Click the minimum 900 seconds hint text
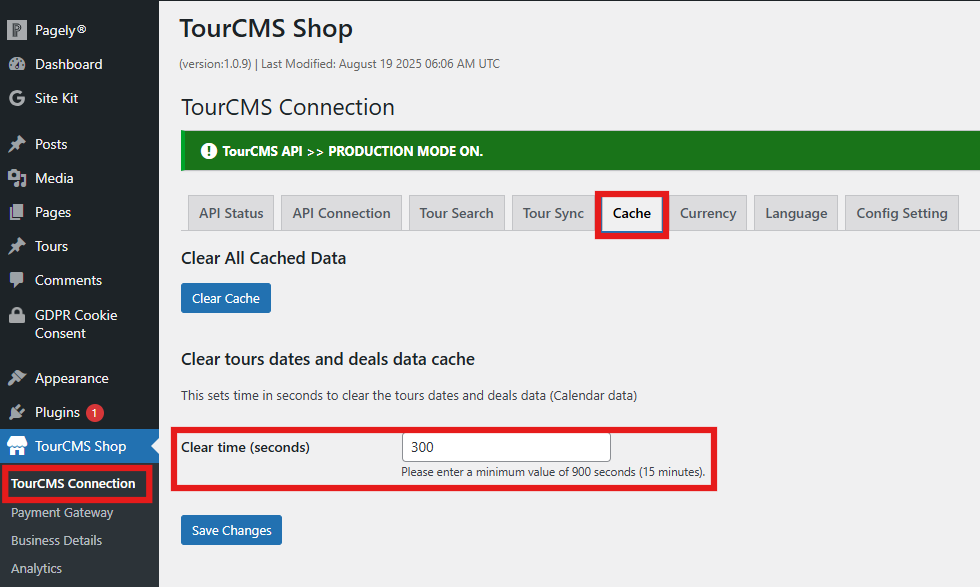 (553, 472)
